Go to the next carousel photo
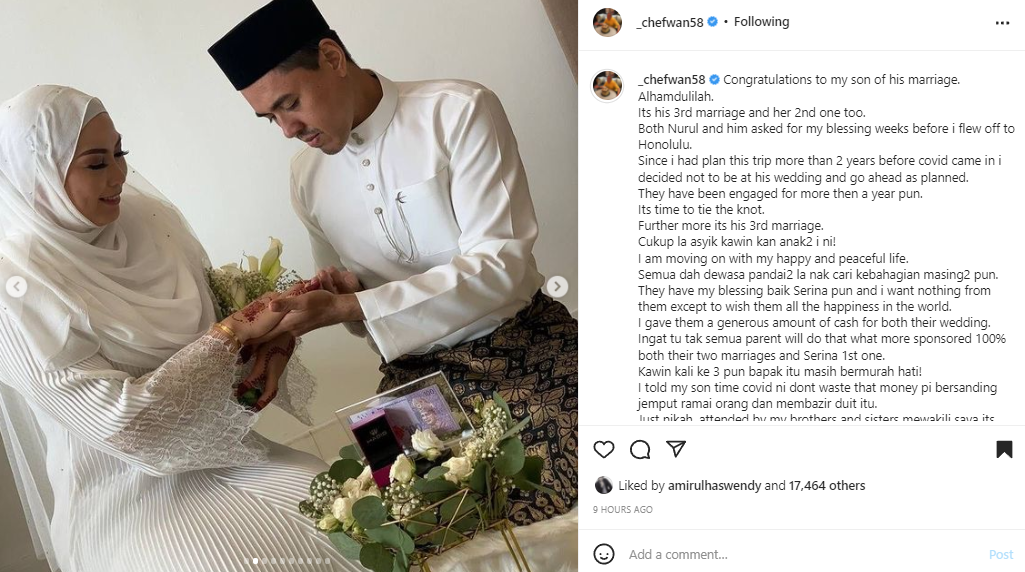Screen dimensions: 1025x572 [x=557, y=286]
